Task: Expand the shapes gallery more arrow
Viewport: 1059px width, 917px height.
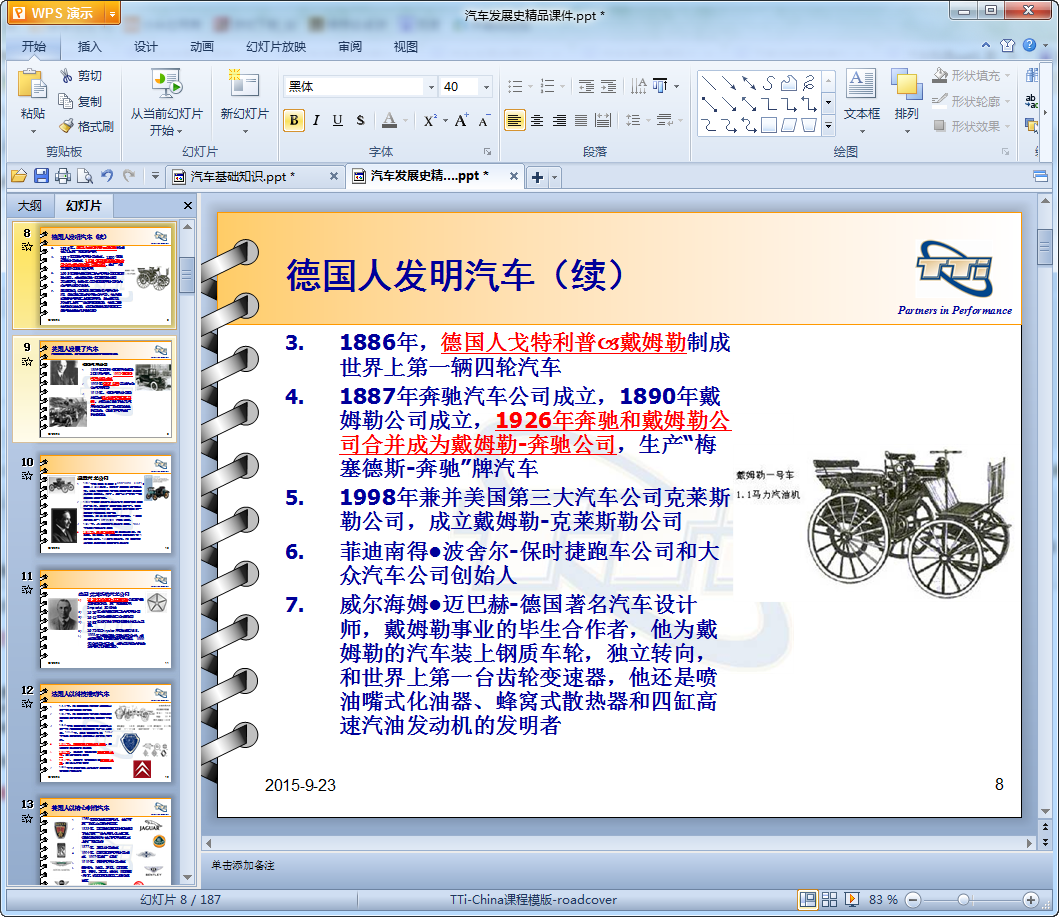Action: tap(829, 126)
